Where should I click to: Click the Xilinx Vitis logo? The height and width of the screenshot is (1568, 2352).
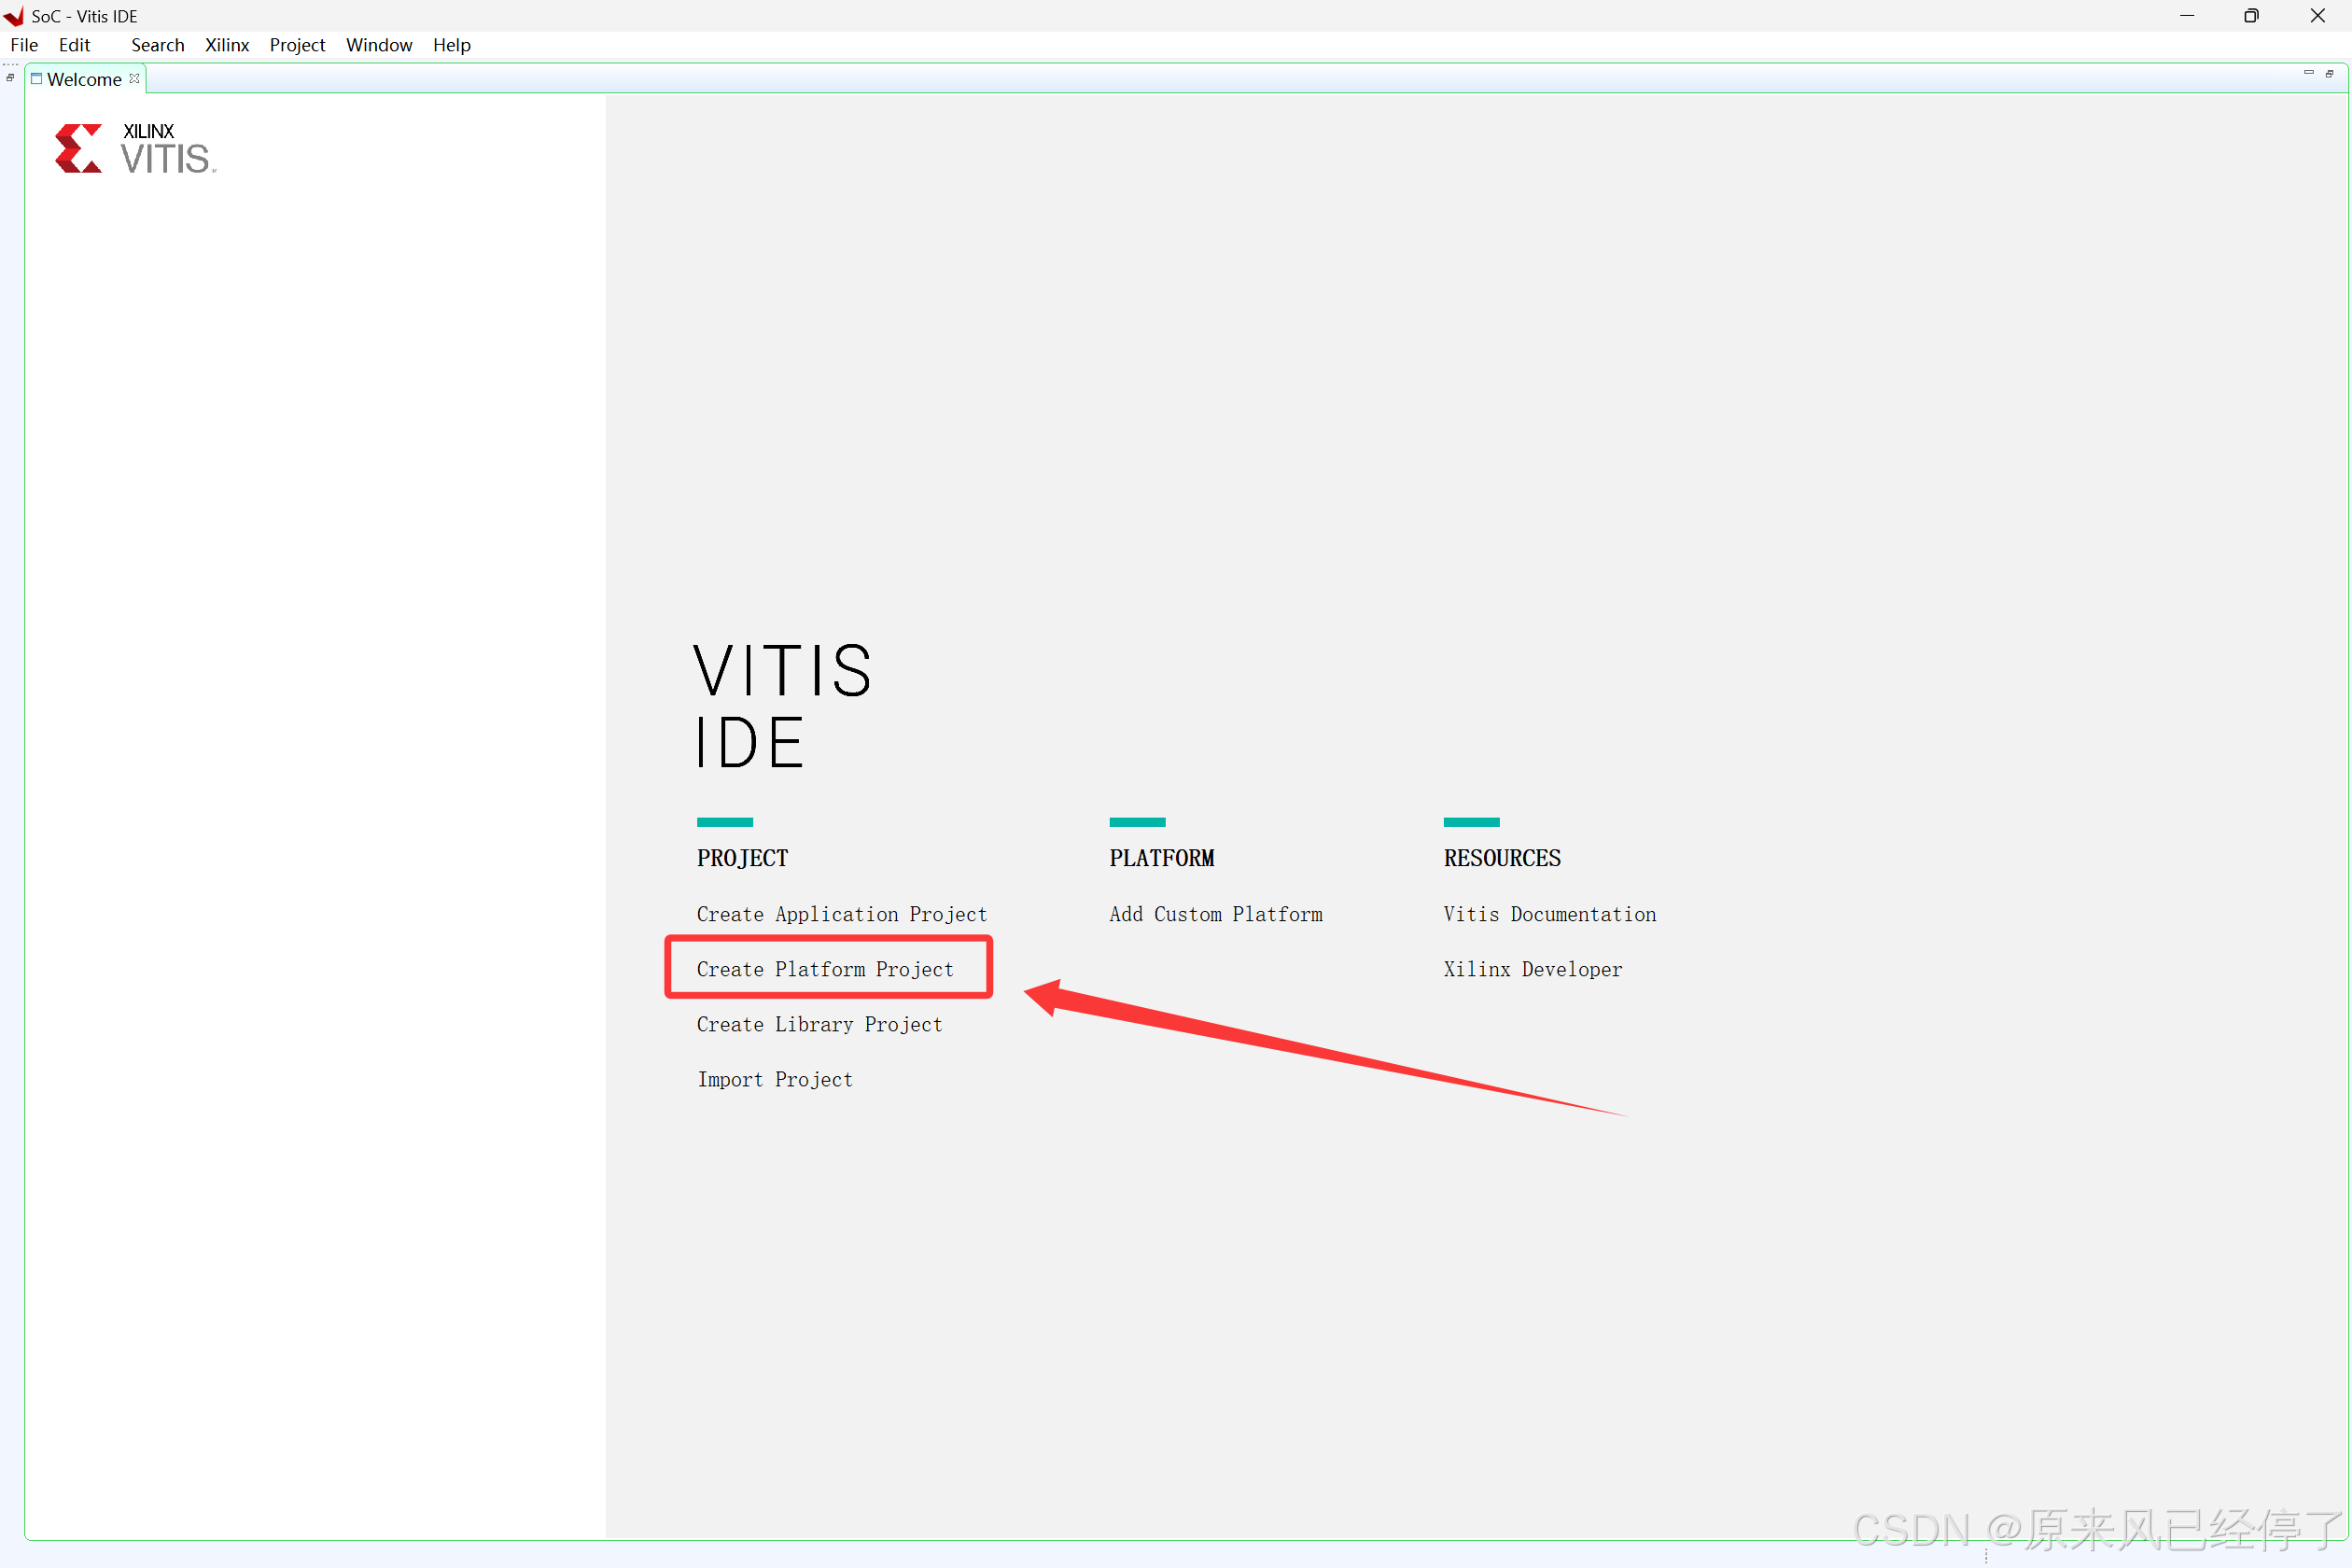click(x=135, y=149)
